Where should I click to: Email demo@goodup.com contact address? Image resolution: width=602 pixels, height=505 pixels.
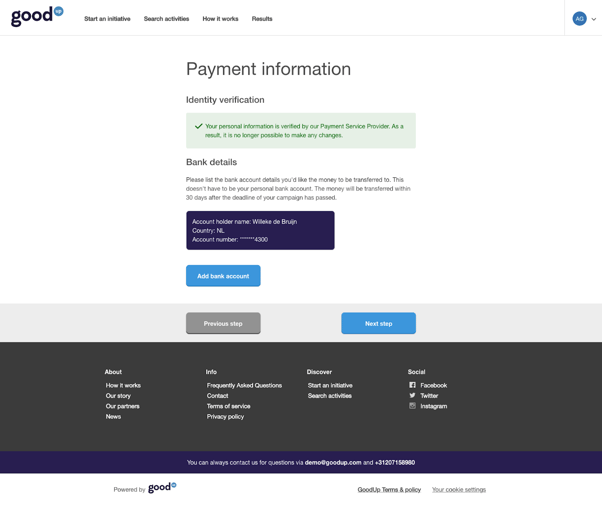click(x=333, y=462)
